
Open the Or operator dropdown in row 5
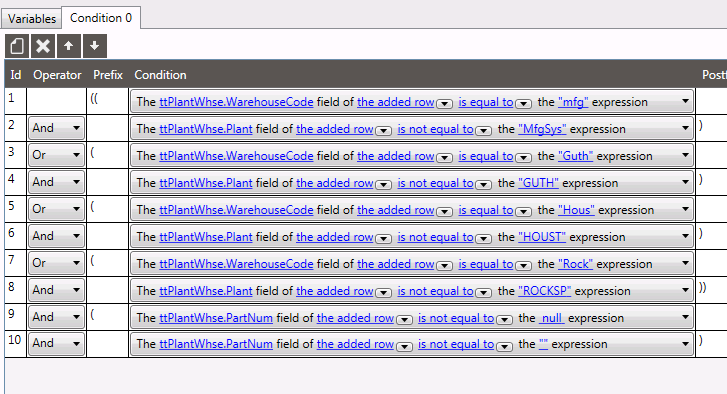coord(56,209)
